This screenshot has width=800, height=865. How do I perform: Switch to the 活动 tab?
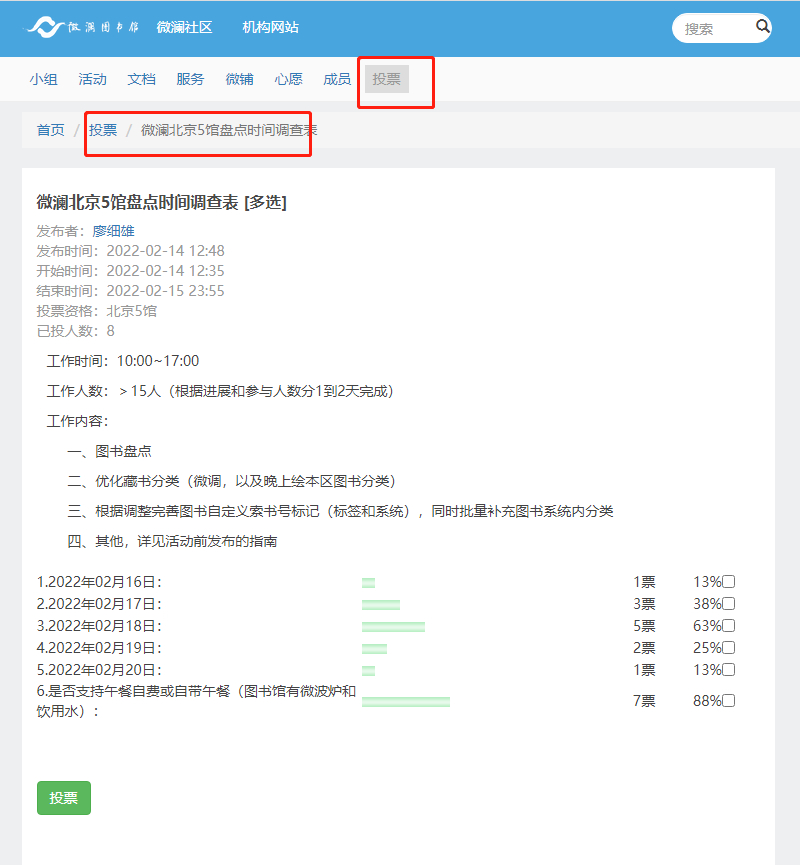[x=92, y=79]
